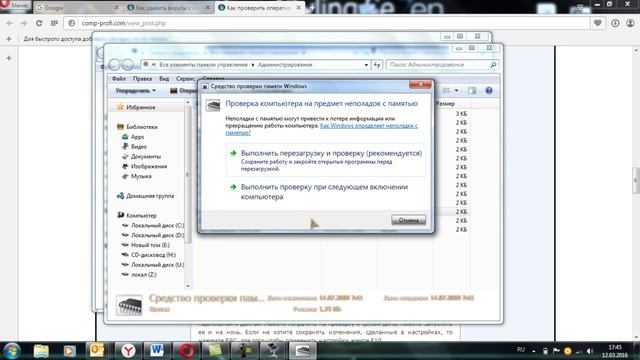
Task: Open downloads icon in Opera toolbar
Action: coord(615,23)
